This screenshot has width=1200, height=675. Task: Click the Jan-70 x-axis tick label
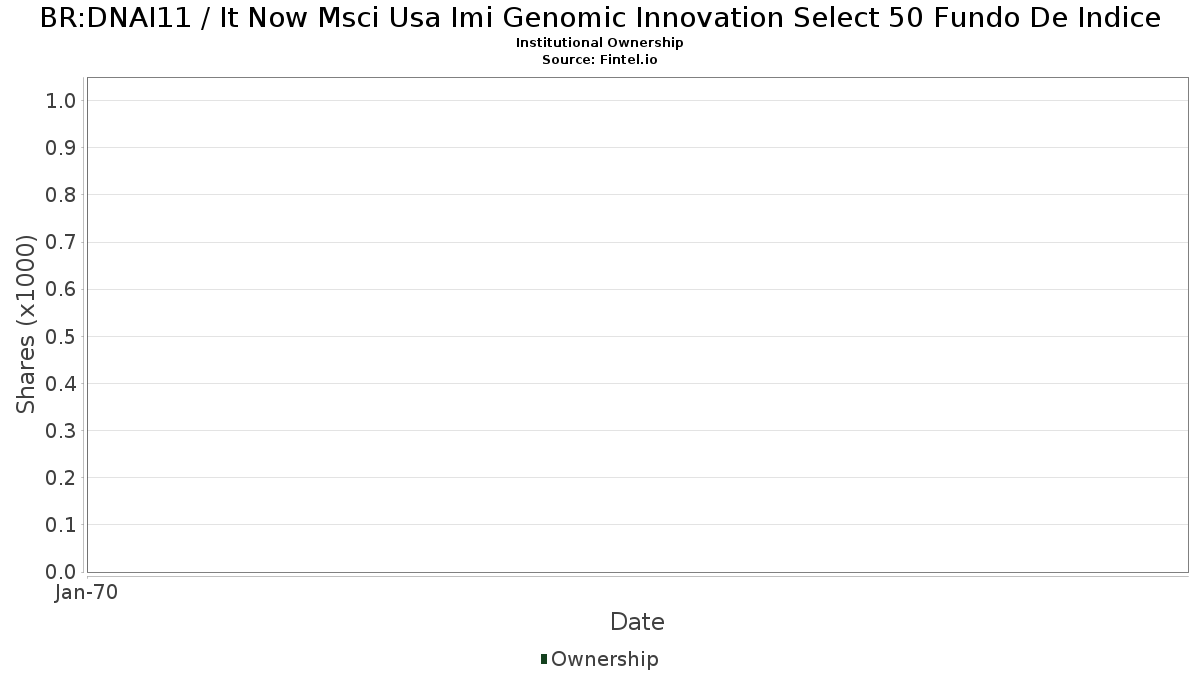[x=86, y=593]
